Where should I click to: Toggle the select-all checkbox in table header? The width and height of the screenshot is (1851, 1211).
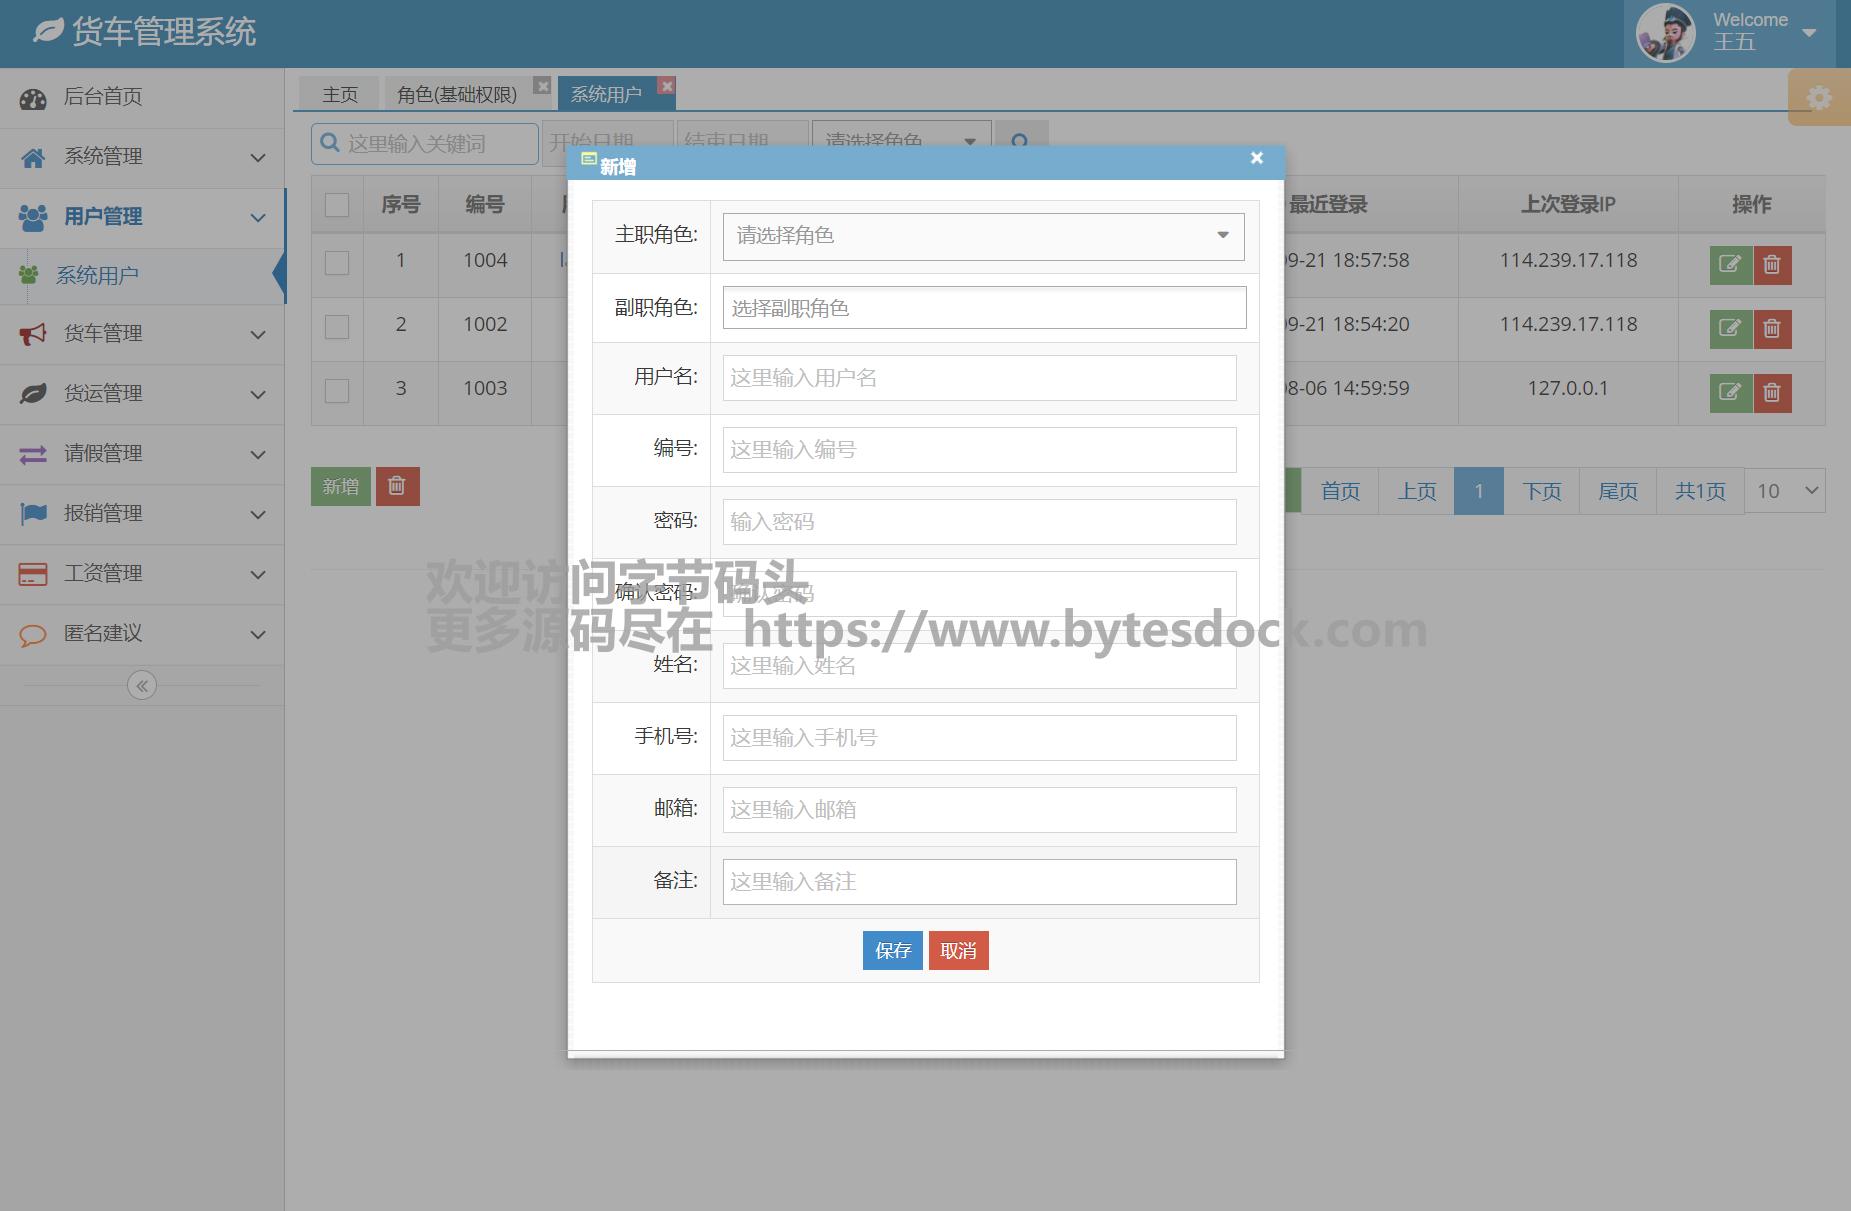(x=337, y=205)
